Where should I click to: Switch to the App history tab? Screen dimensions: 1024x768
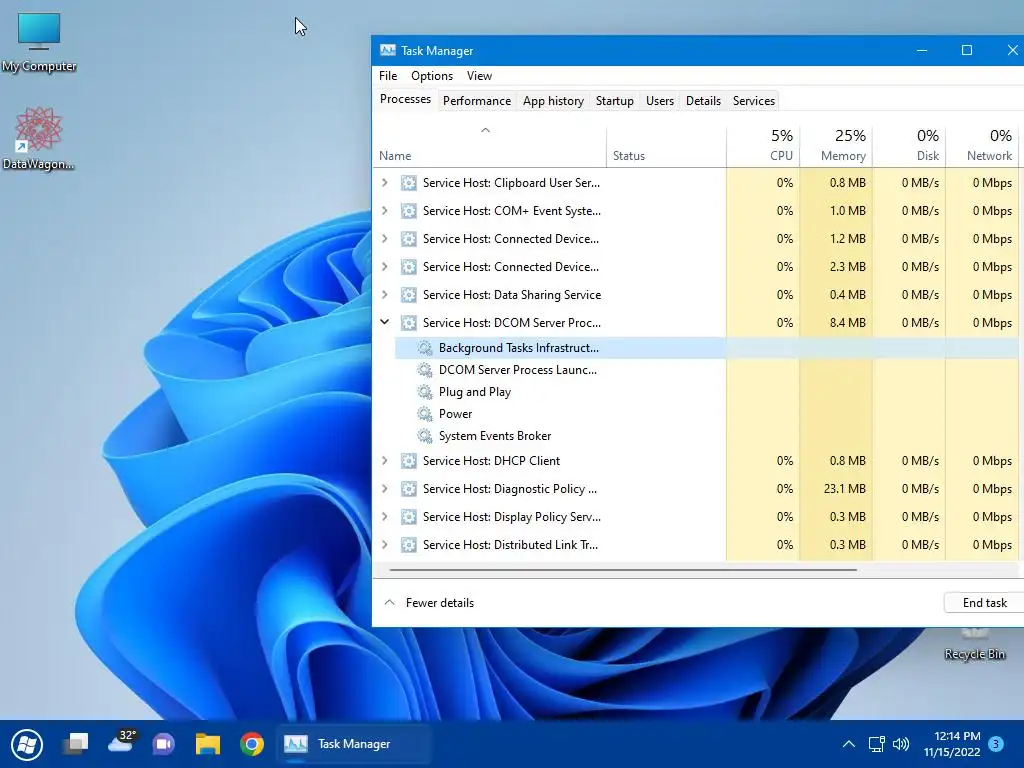[x=553, y=101]
